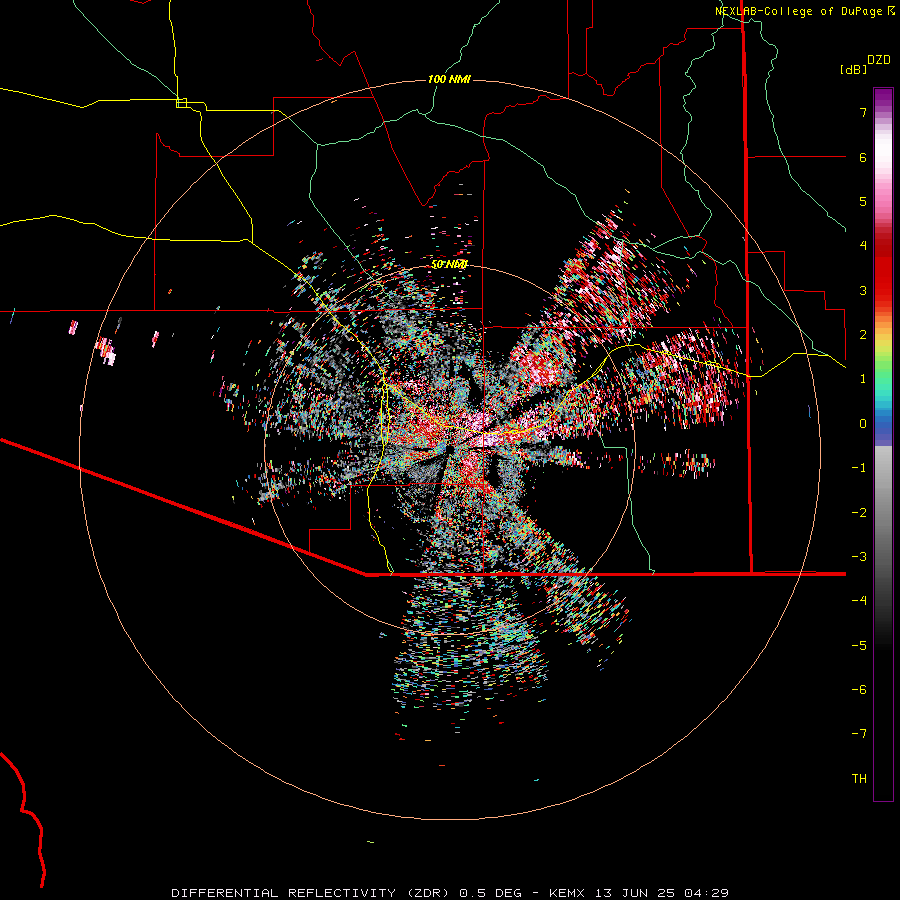Click the 100 NMI range ring label

[x=449, y=79]
